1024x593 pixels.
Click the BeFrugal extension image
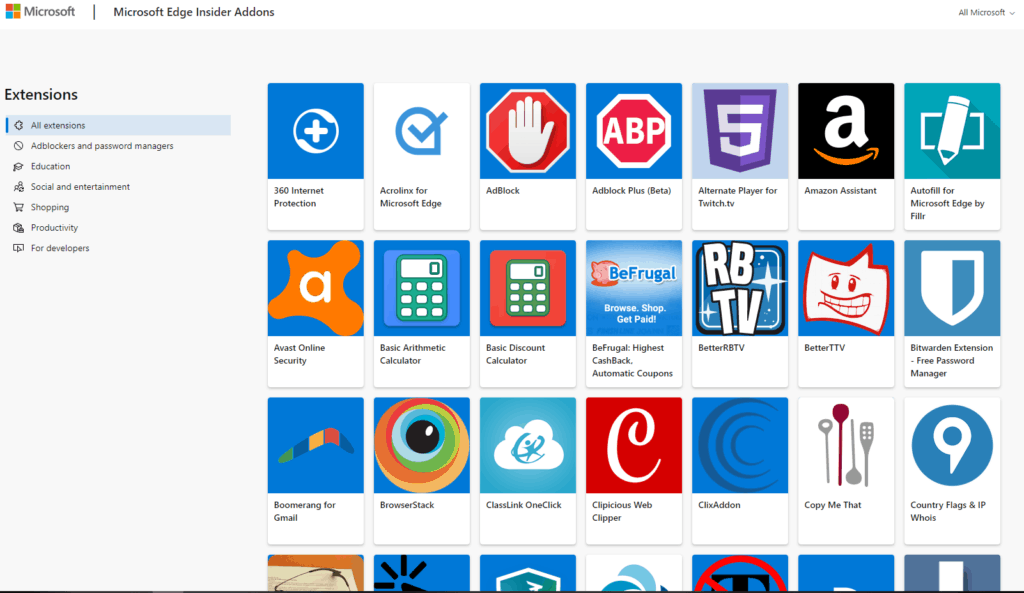(634, 288)
